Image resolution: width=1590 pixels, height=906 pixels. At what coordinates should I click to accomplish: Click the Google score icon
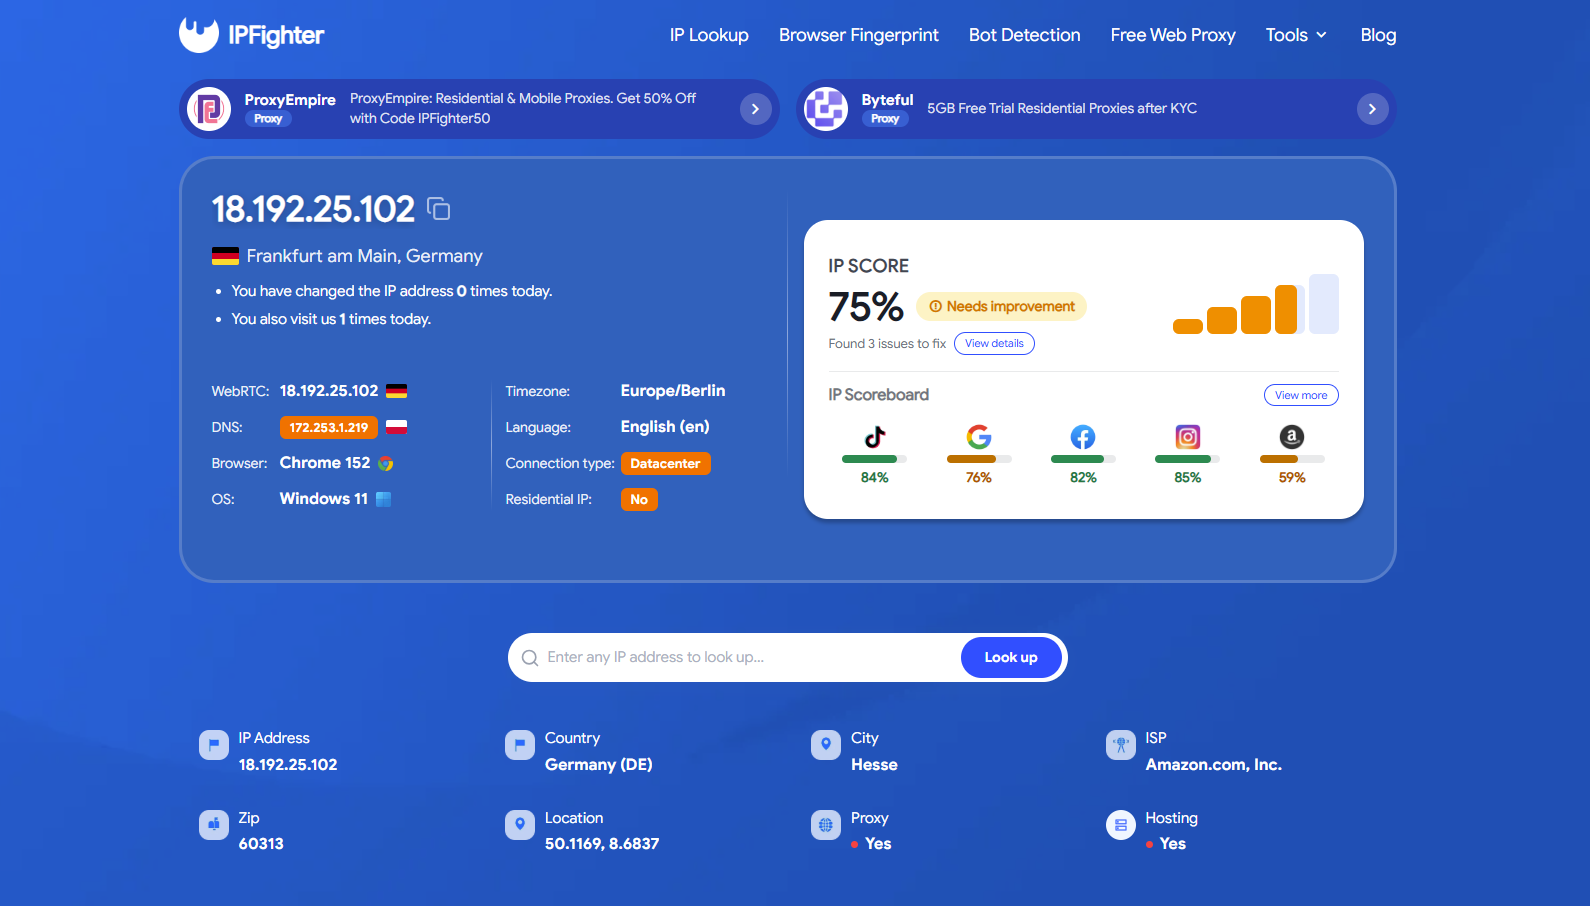979,437
